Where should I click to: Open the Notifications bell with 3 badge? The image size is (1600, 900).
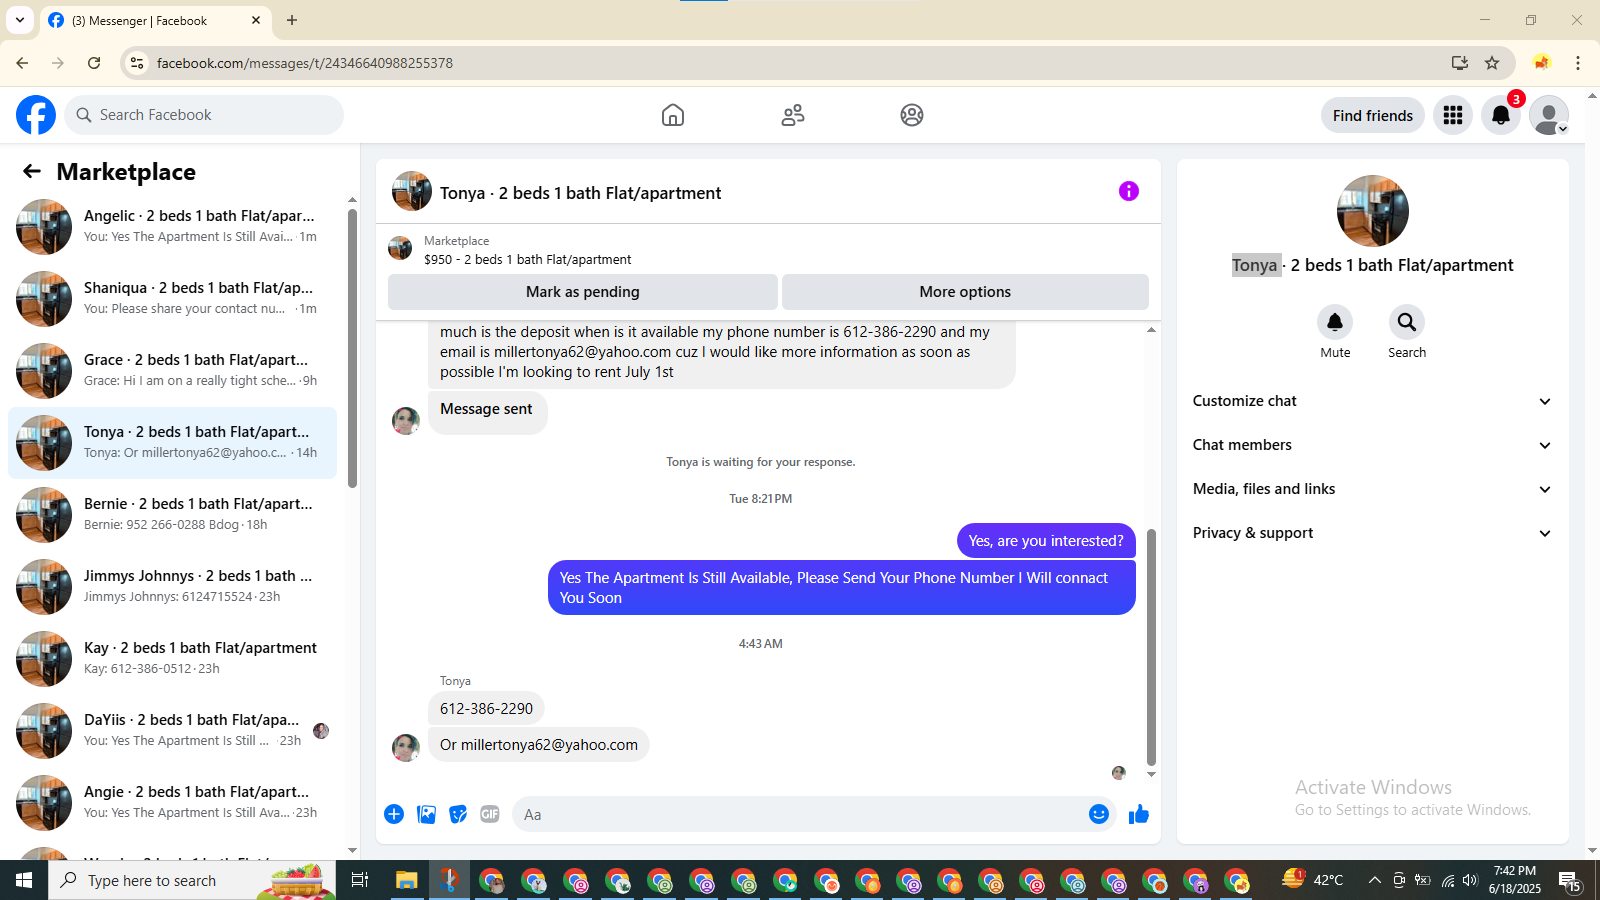pyautogui.click(x=1501, y=115)
